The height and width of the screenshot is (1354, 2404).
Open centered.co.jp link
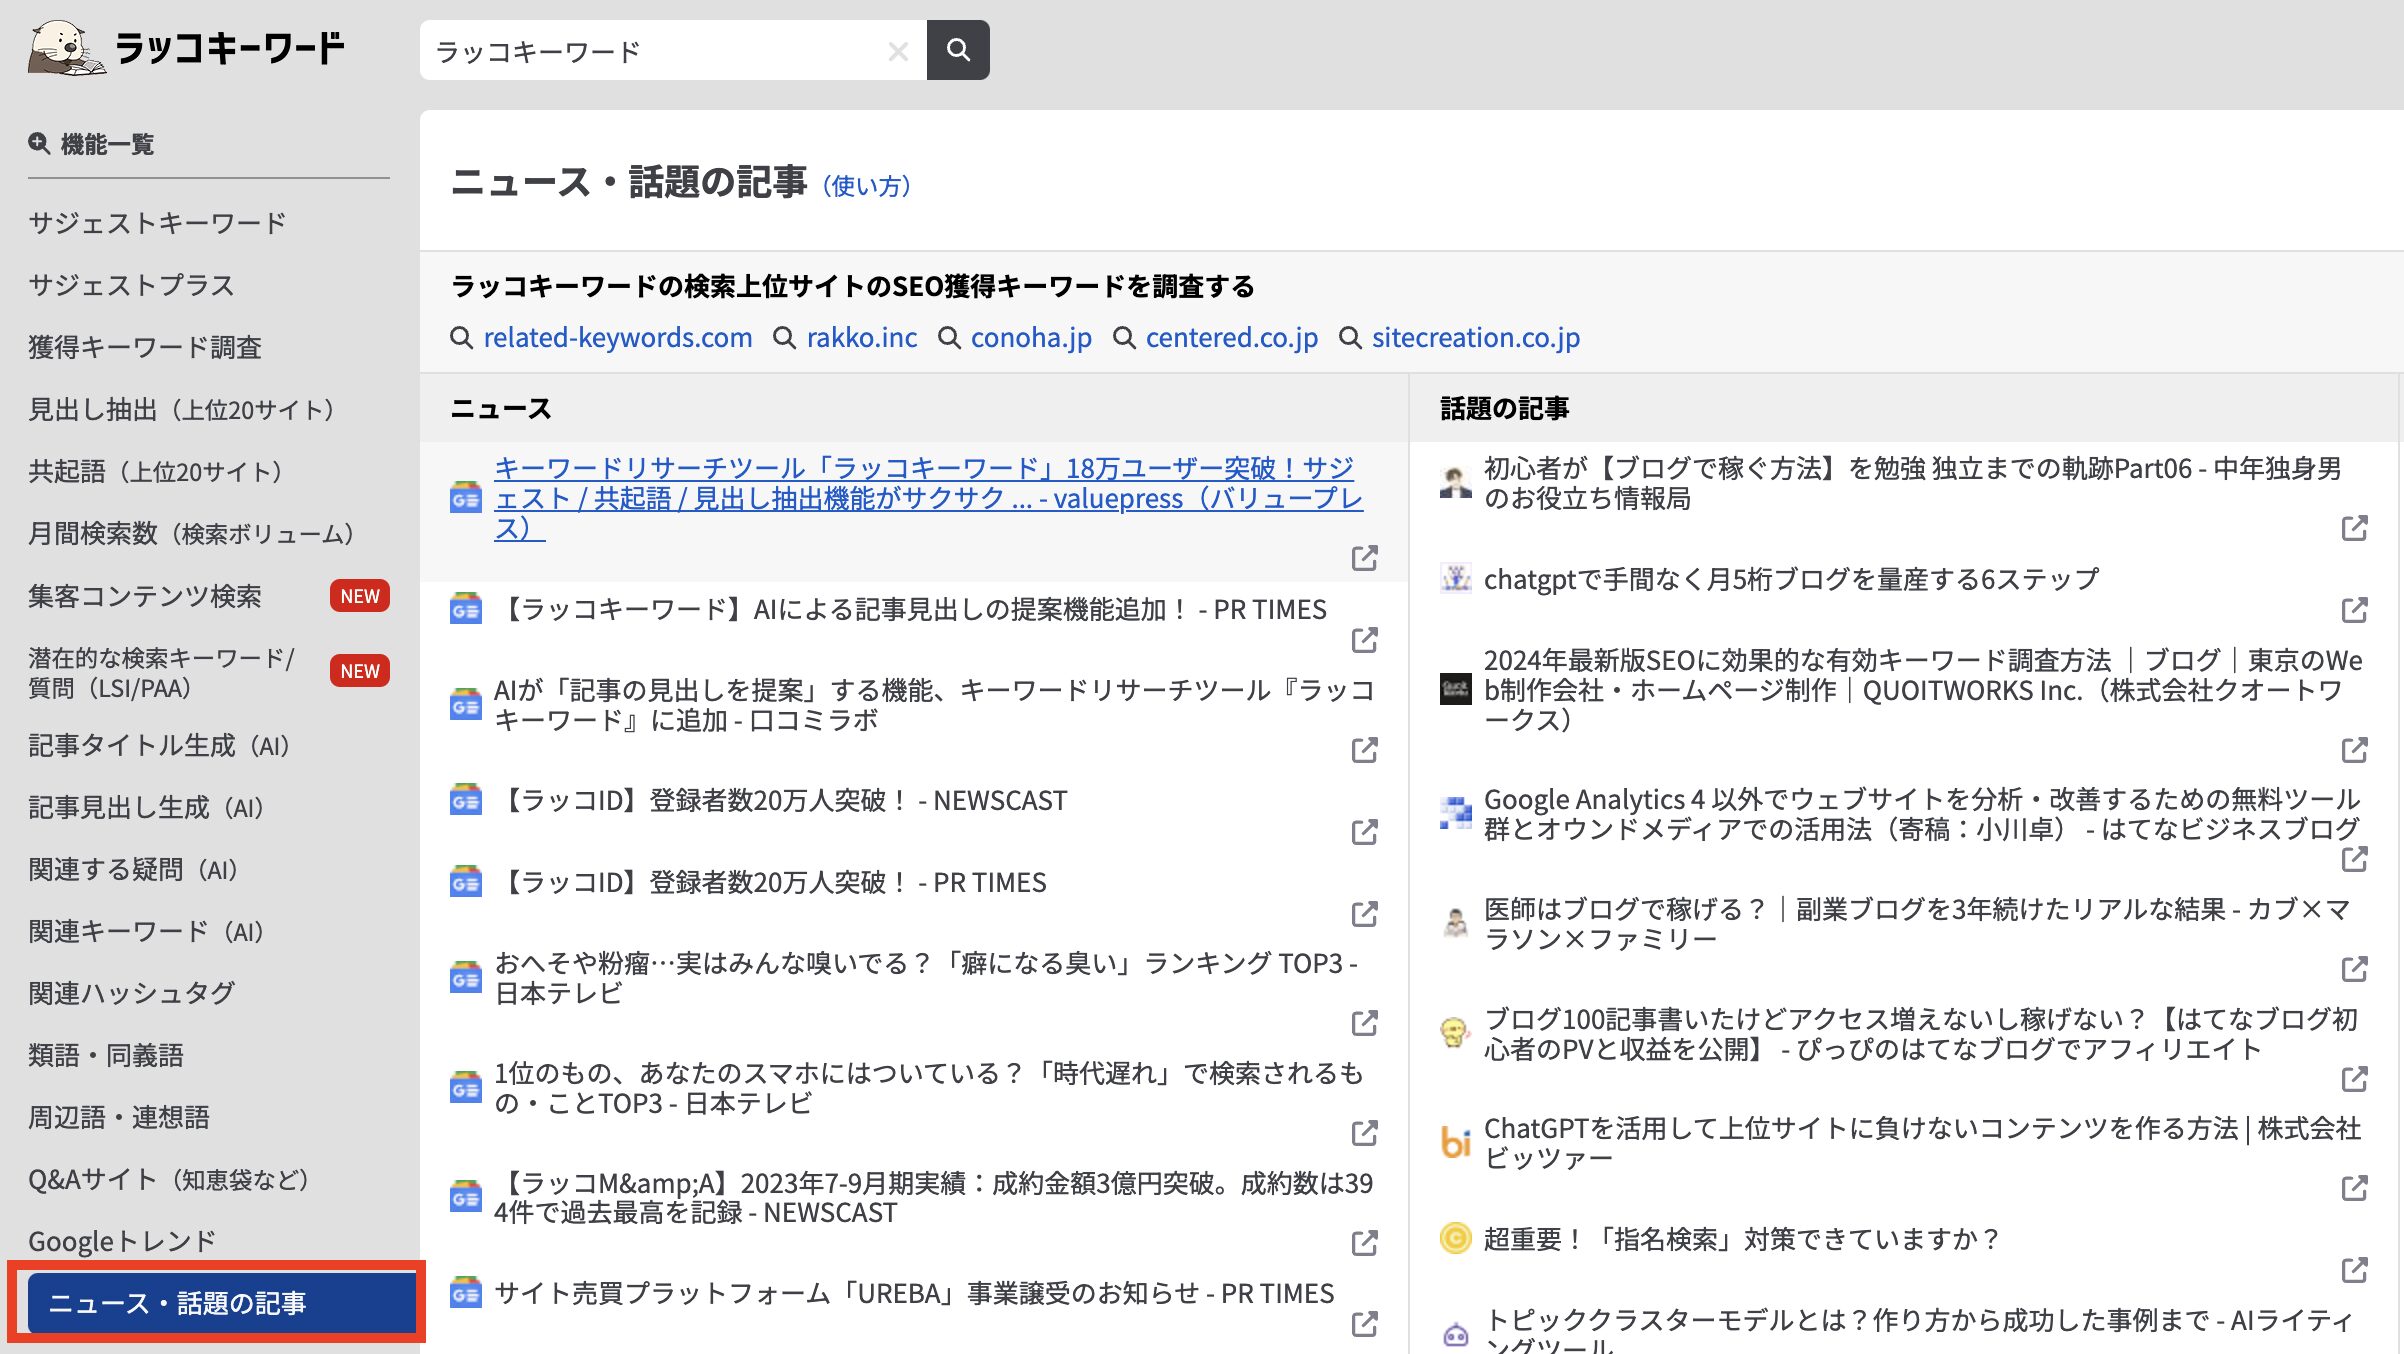(x=1232, y=338)
